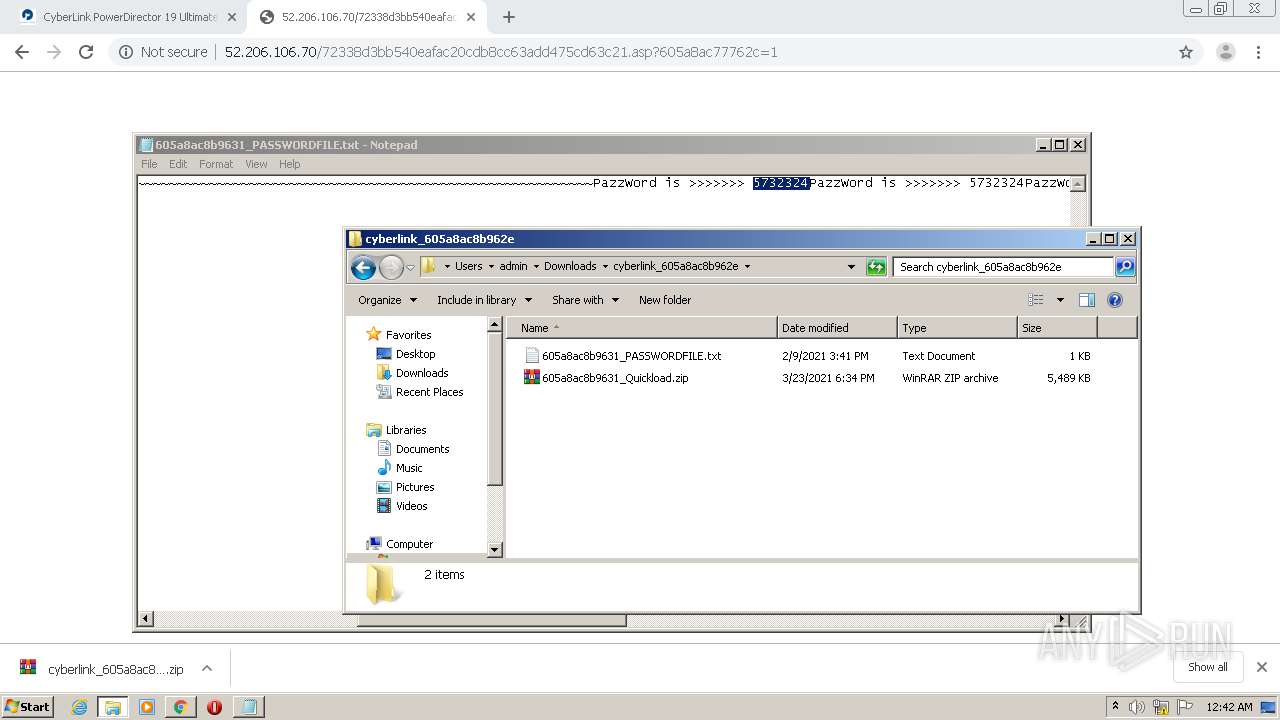The height and width of the screenshot is (720, 1280).
Task: Sort files by Name column header
Action: click(642, 328)
